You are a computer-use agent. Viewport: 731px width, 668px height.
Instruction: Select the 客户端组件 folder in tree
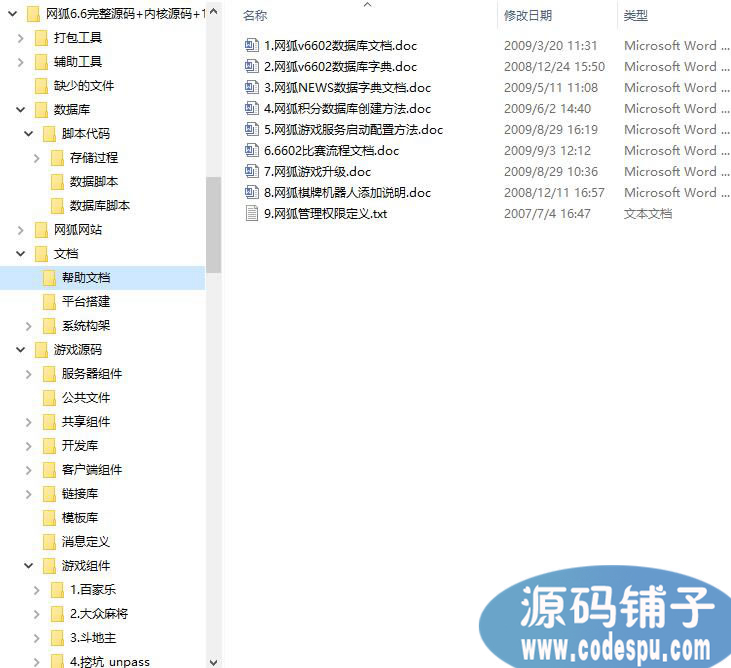tap(92, 470)
